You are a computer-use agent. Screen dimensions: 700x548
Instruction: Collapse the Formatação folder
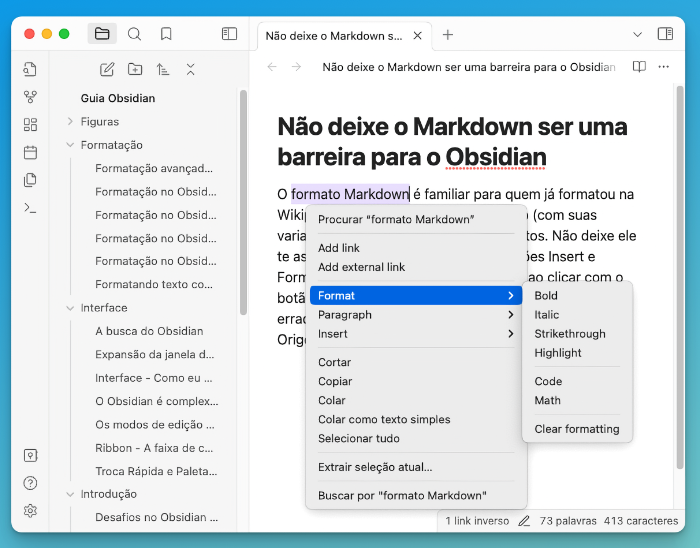[70, 145]
